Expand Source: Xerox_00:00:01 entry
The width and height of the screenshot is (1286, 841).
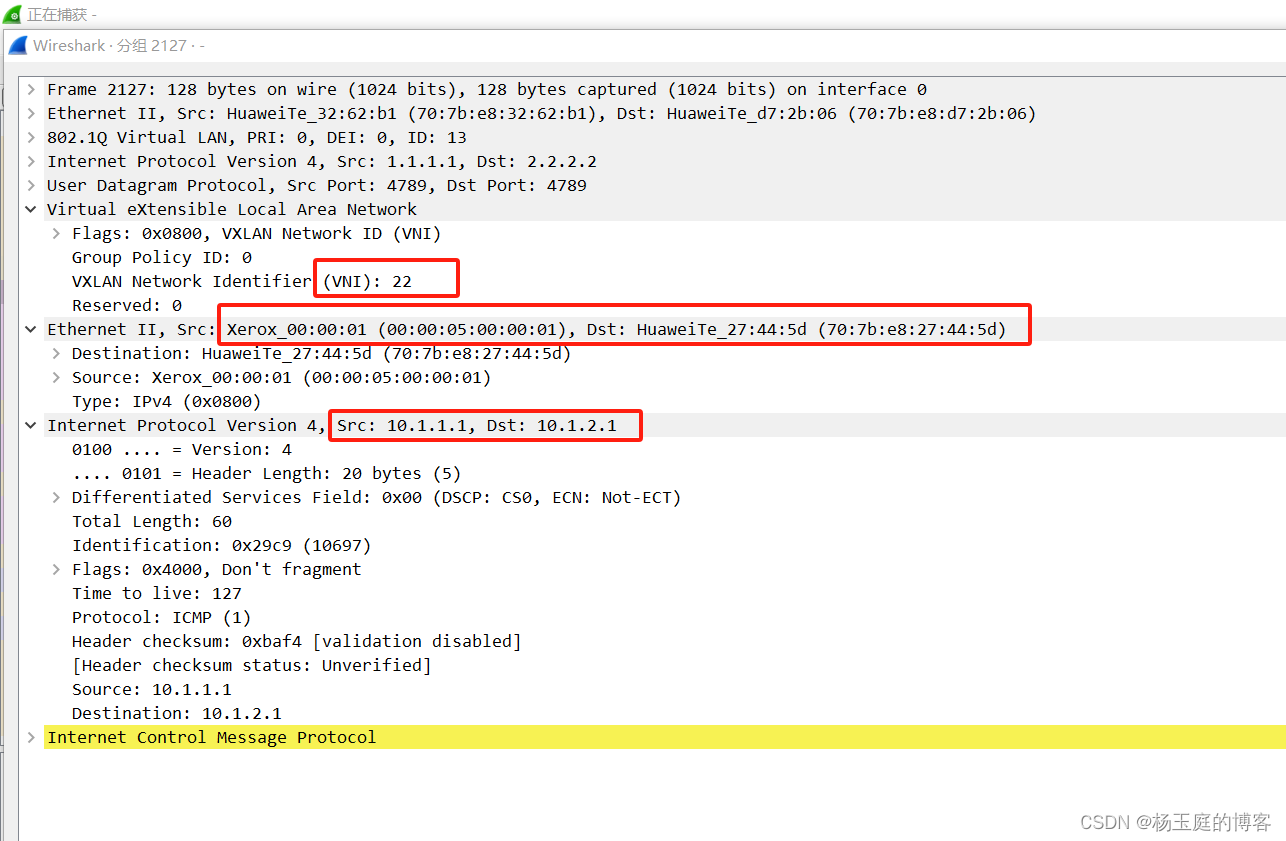click(56, 377)
